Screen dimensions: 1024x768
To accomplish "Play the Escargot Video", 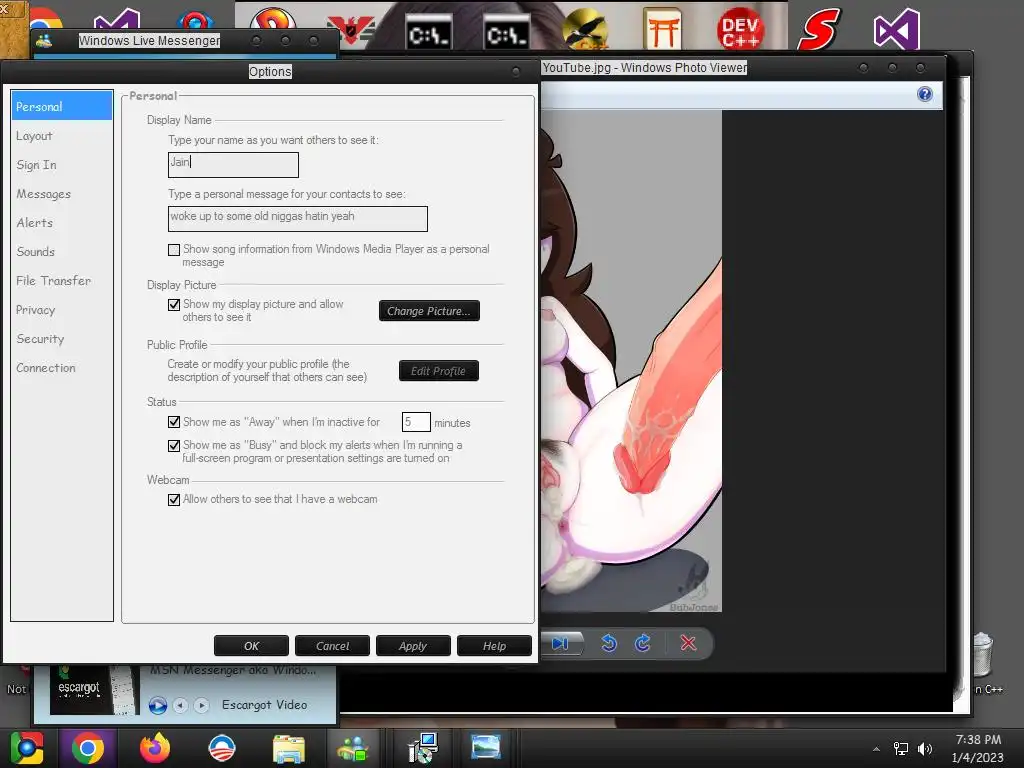I will click(157, 705).
